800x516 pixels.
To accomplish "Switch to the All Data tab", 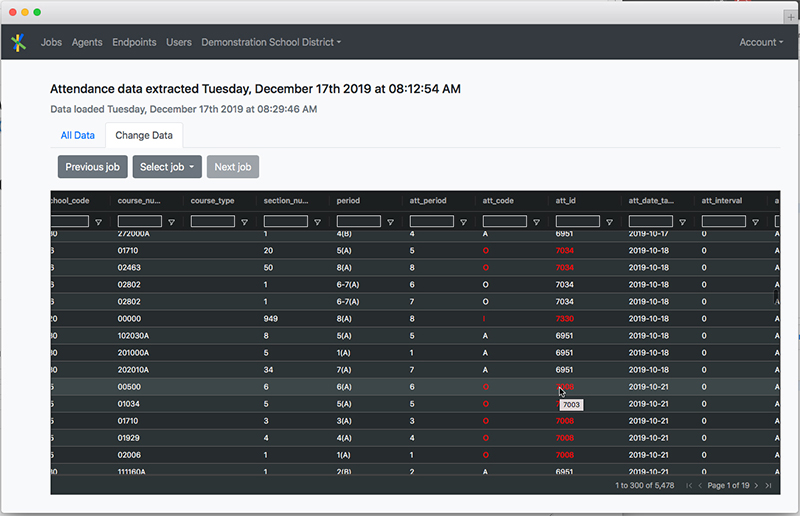I will [x=77, y=135].
